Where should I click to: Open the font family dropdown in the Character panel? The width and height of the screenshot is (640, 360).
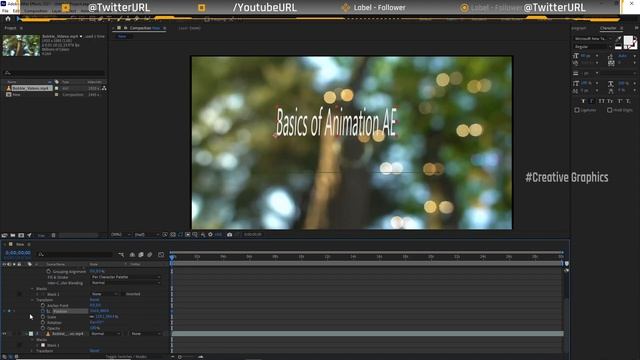[593, 39]
